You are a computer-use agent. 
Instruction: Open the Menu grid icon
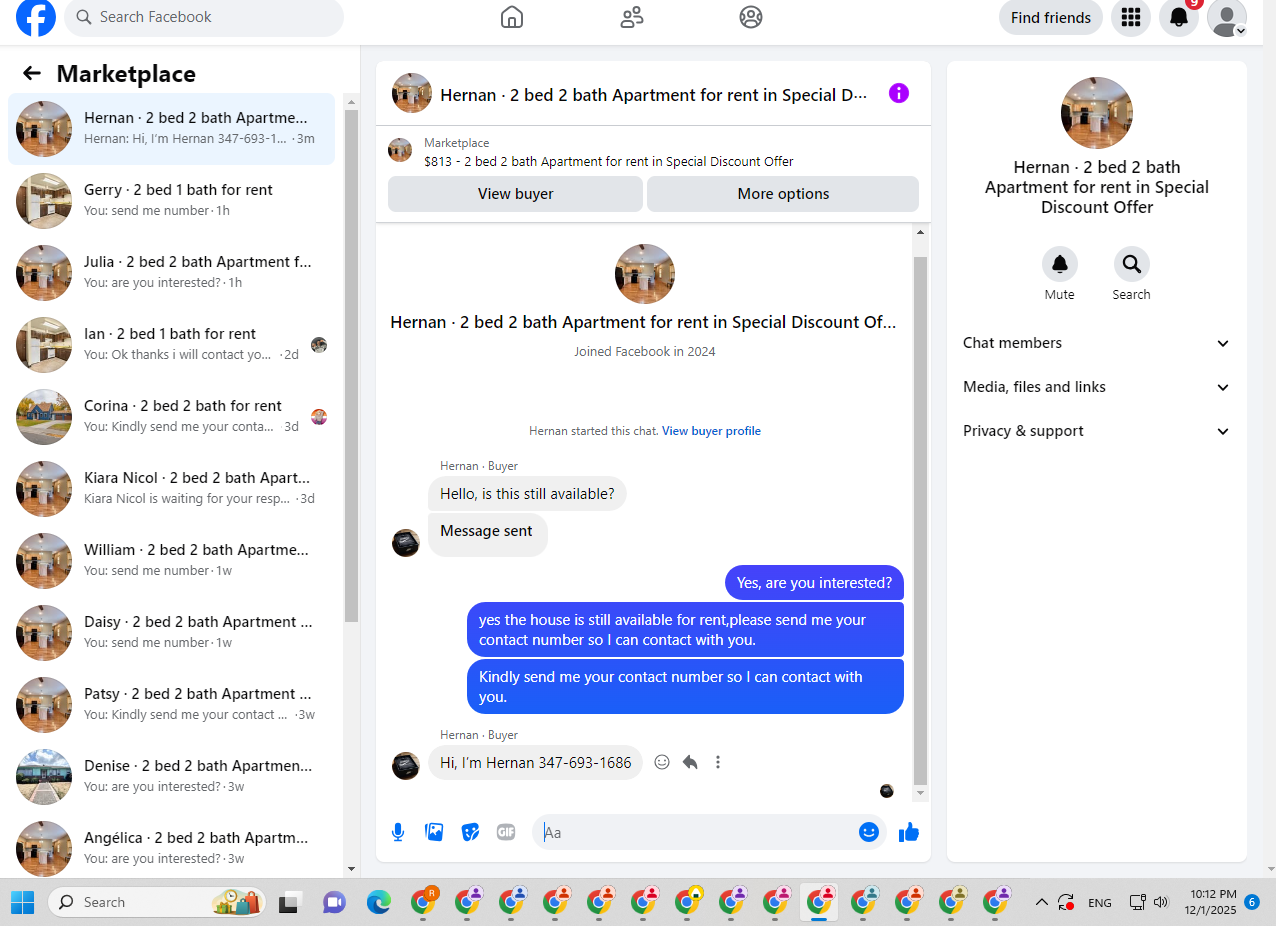(x=1131, y=17)
